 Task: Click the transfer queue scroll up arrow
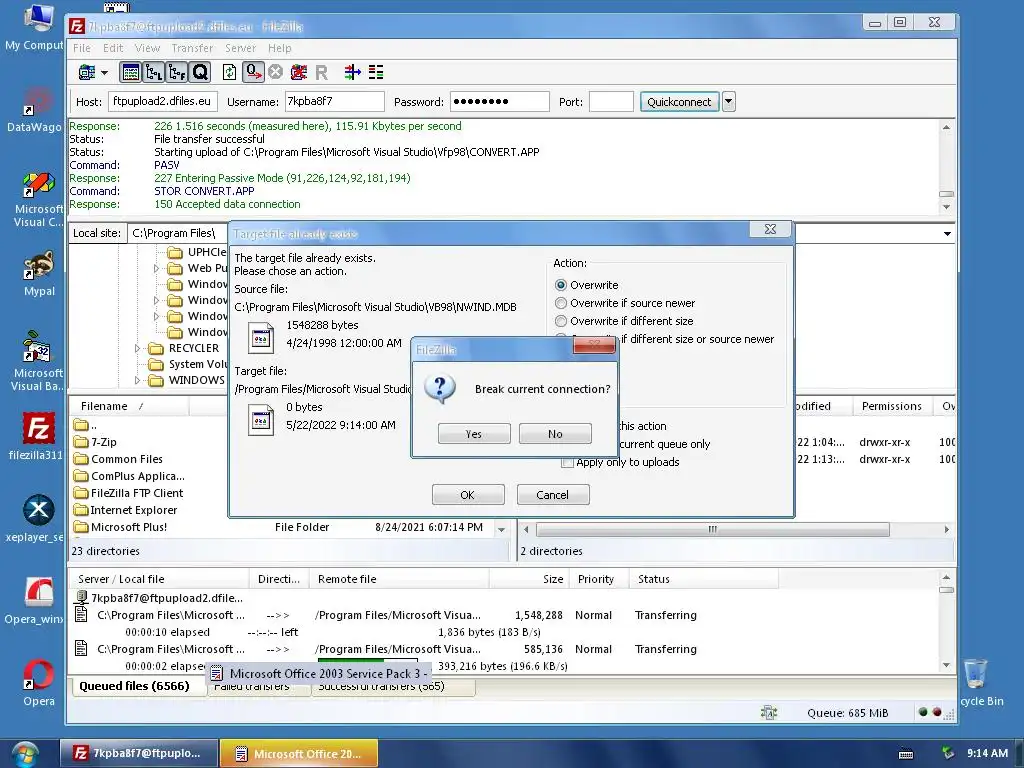[946, 578]
